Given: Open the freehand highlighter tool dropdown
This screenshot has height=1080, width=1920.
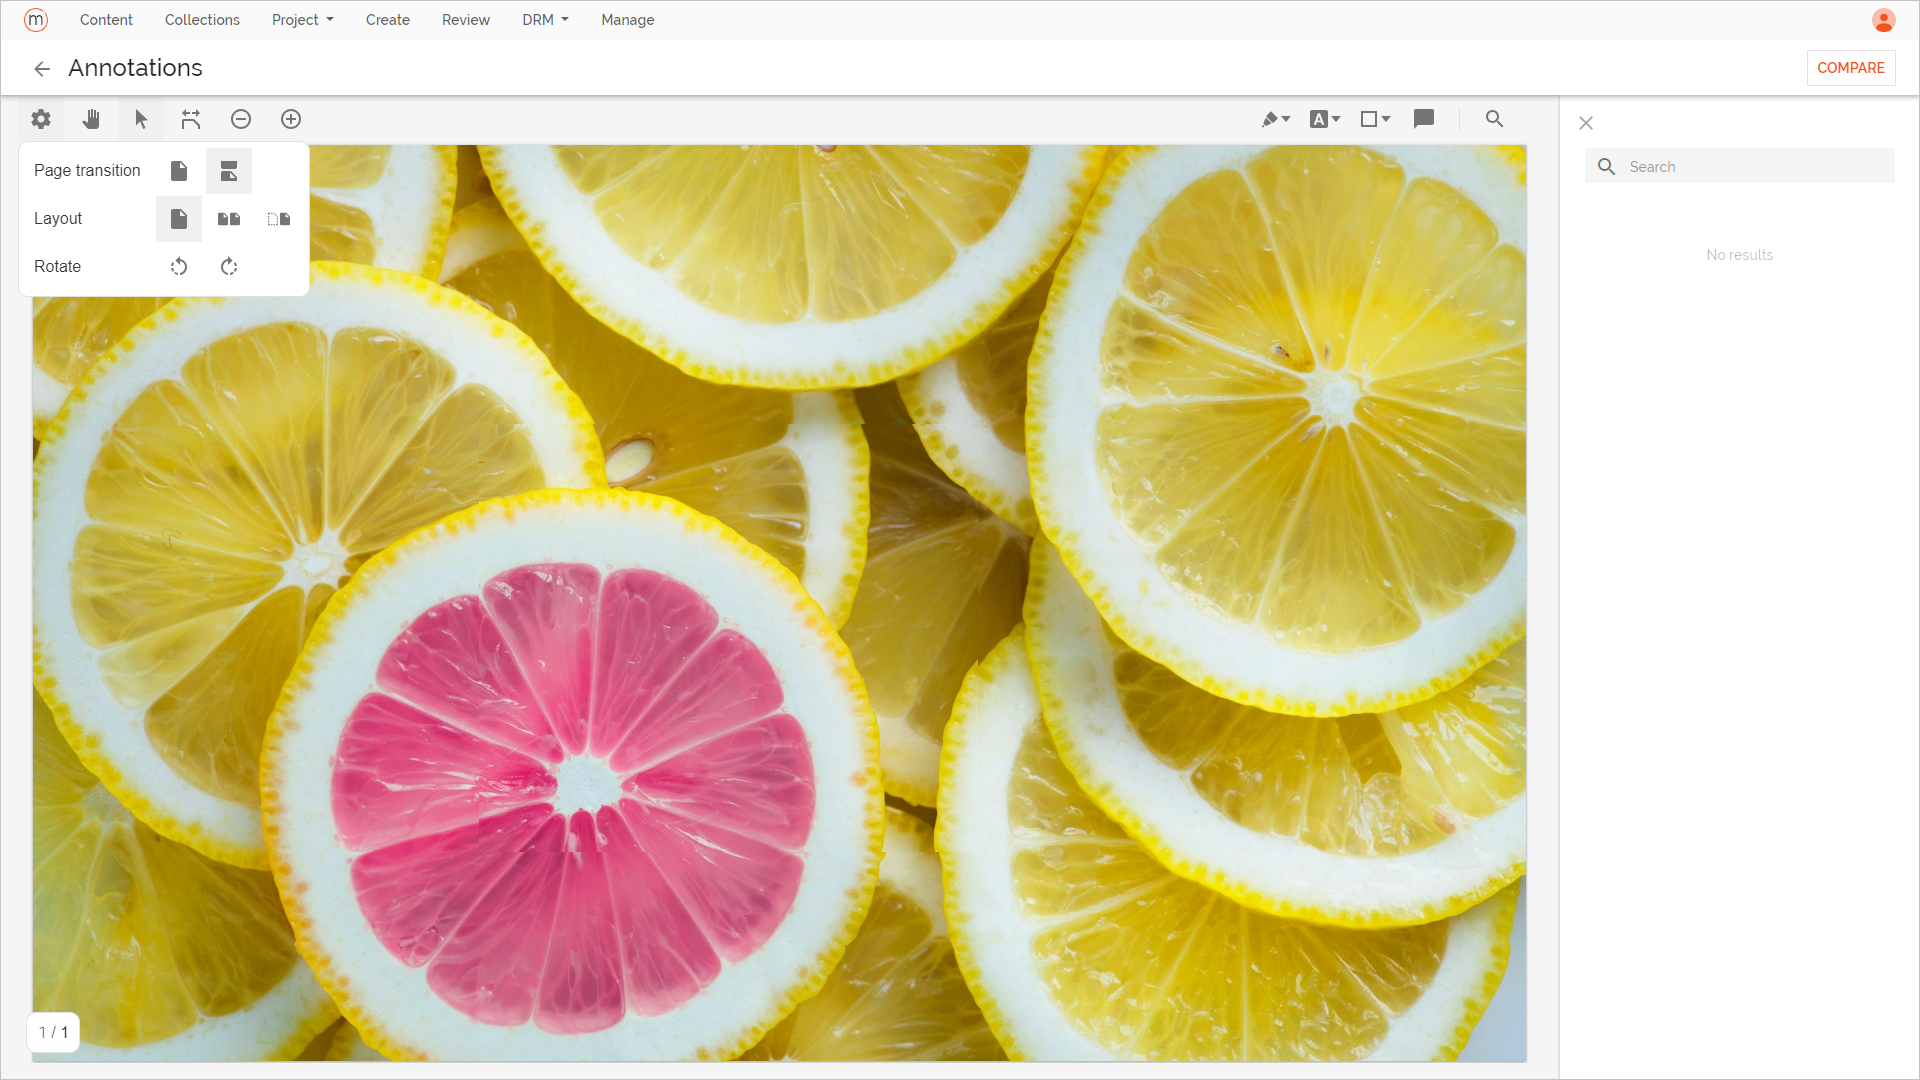Looking at the screenshot, I should 1275,119.
